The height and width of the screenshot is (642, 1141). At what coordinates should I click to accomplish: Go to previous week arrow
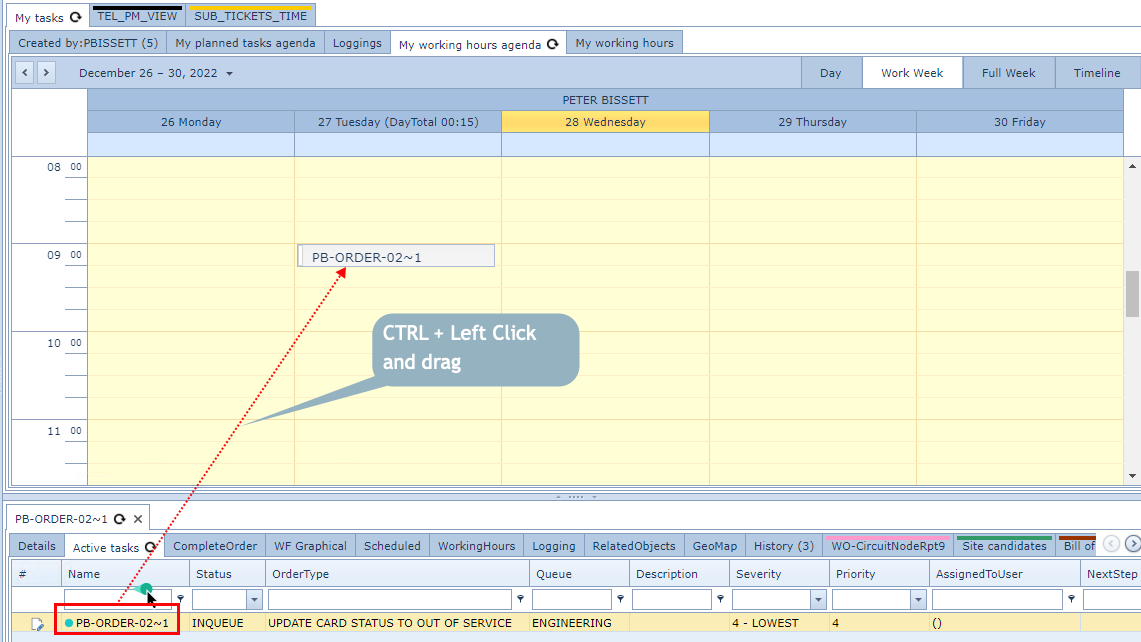tap(25, 73)
